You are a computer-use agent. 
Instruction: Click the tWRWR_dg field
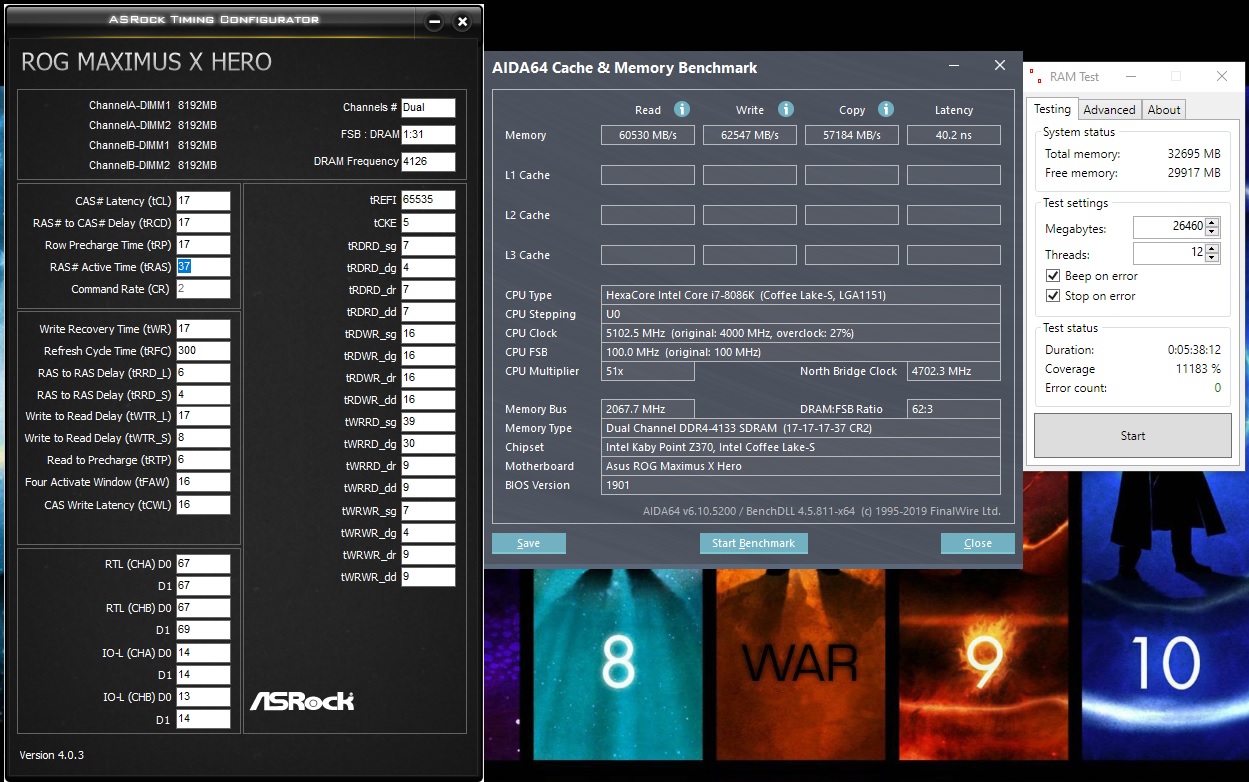(x=428, y=532)
